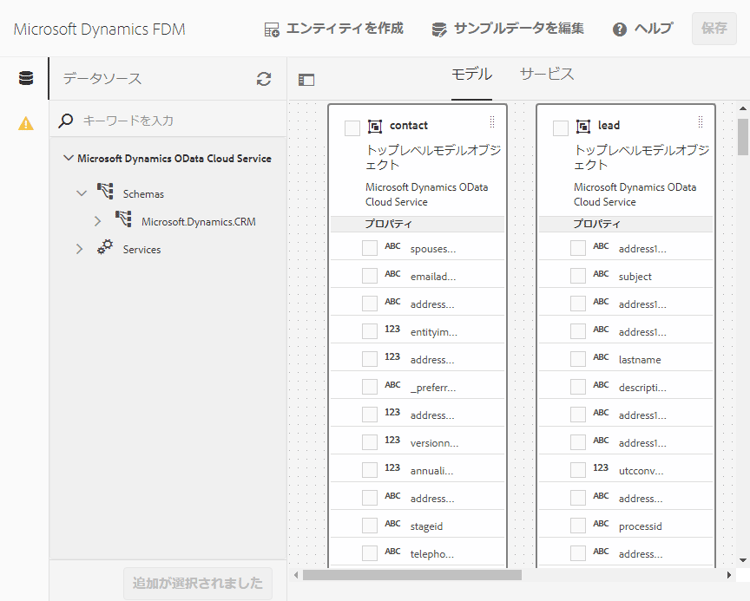Check the spouses property checkbox
750x601 pixels.
tap(370, 248)
